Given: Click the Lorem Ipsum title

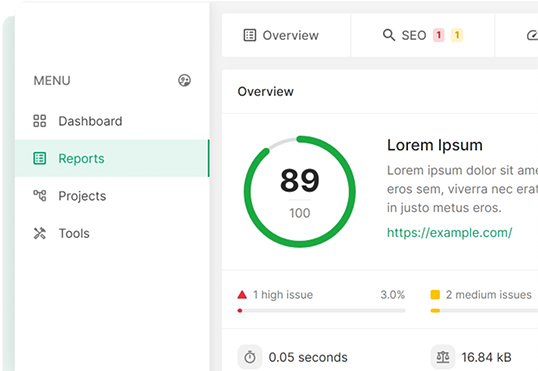Looking at the screenshot, I should [435, 145].
